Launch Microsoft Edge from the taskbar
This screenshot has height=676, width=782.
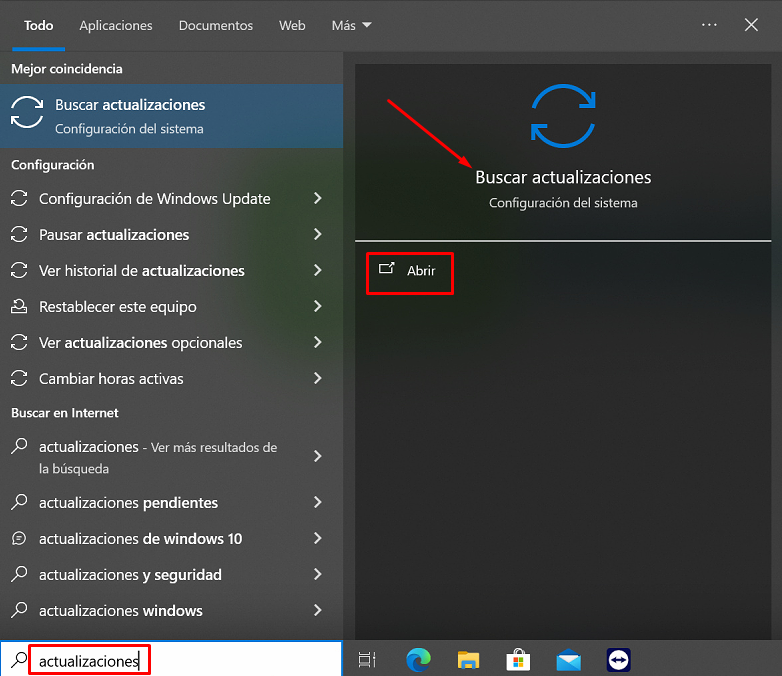tap(418, 660)
